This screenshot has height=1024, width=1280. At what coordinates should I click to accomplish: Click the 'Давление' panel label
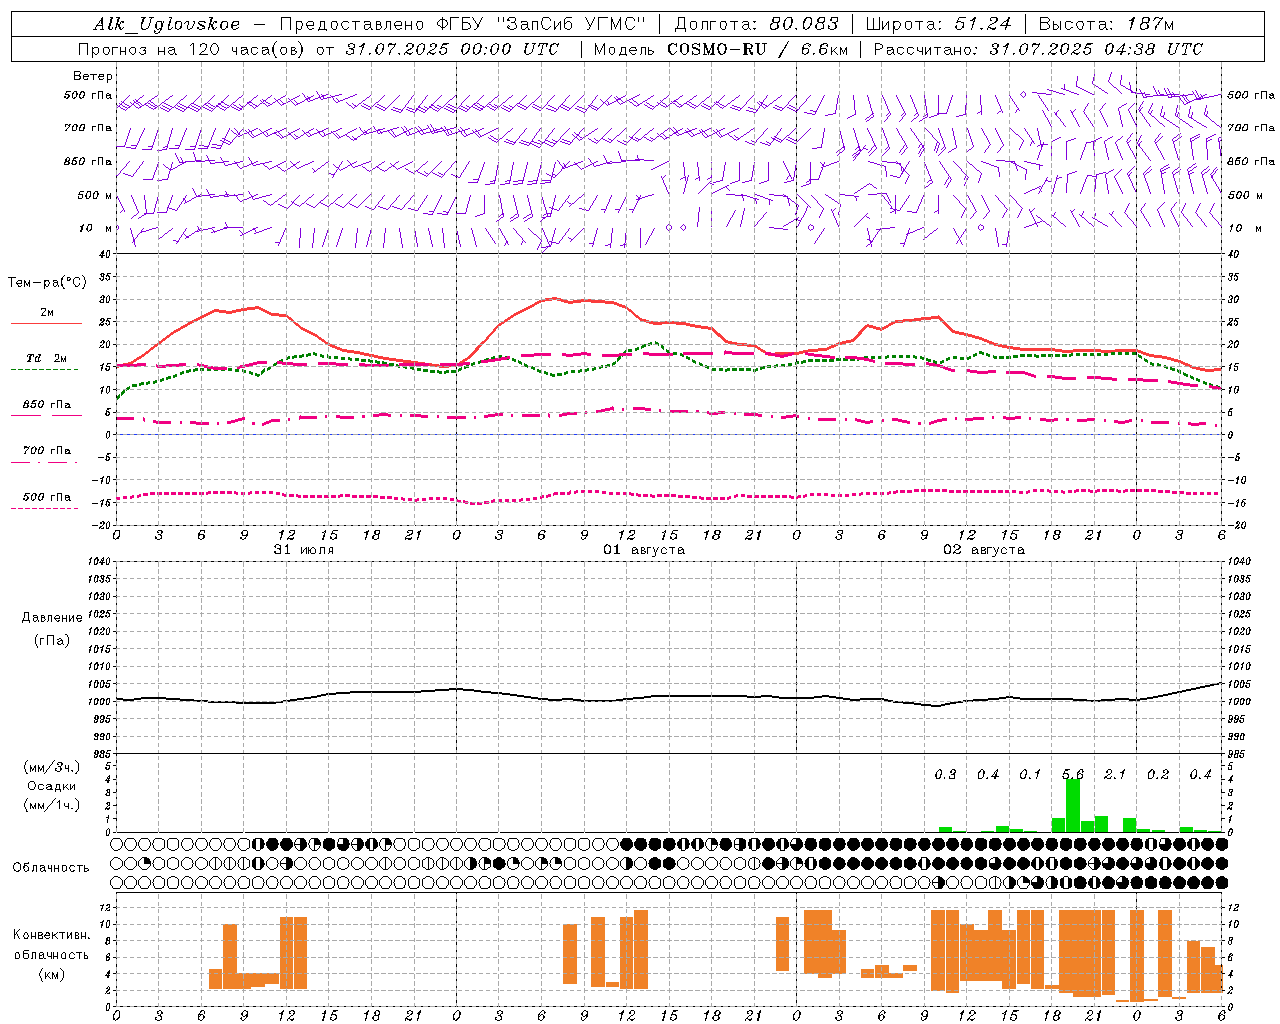(x=52, y=618)
